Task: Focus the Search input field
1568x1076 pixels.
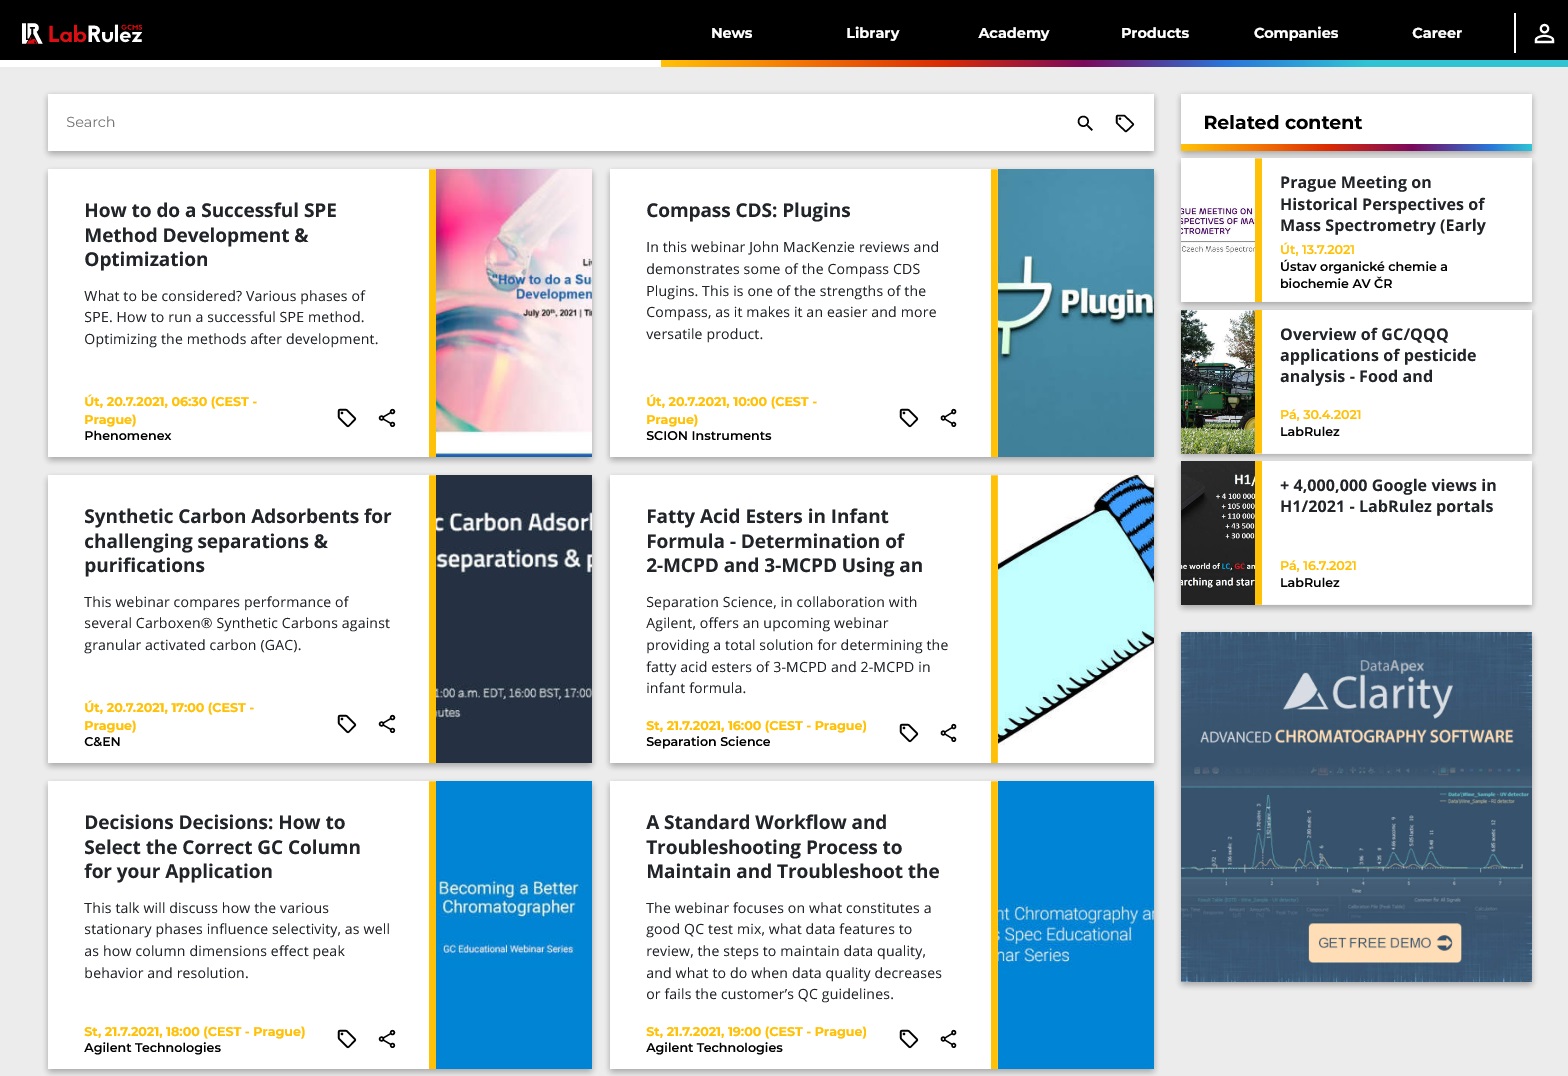Action: (x=560, y=122)
